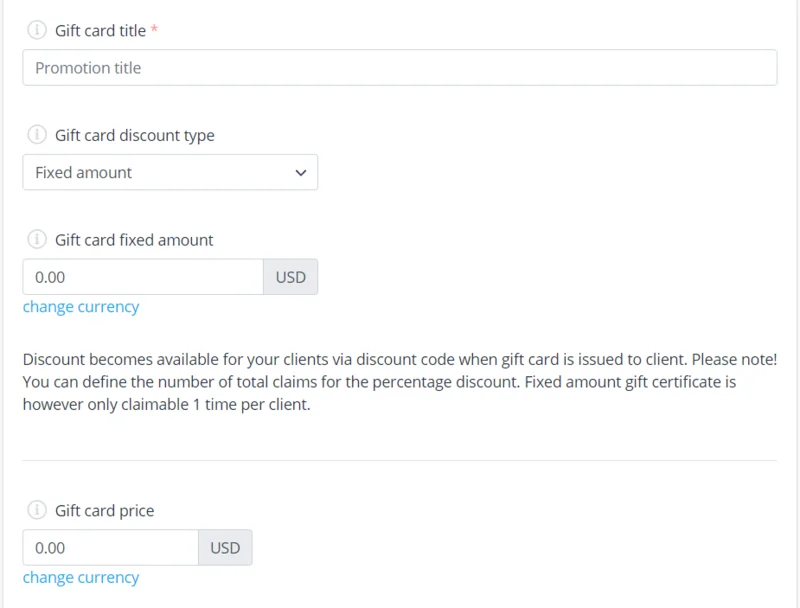Click the chevron arrow of discount type select
This screenshot has height=608, width=800.
tap(301, 173)
